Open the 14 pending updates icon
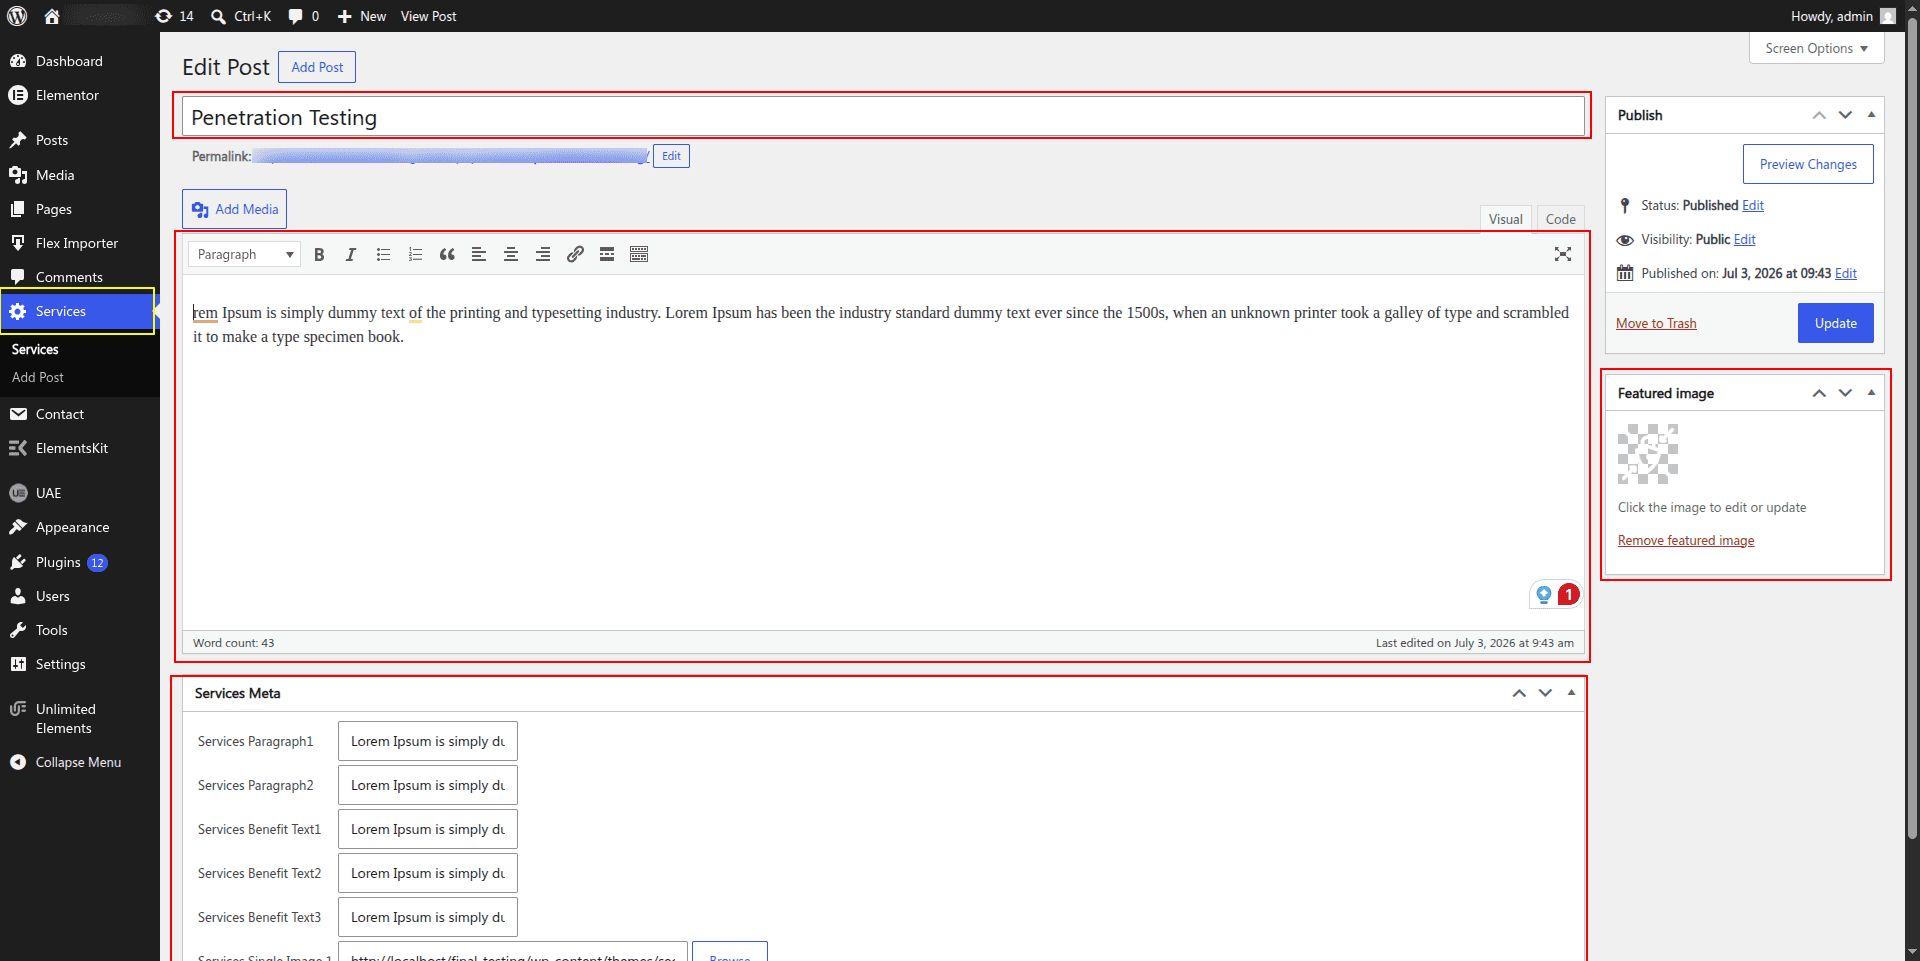 (174, 16)
